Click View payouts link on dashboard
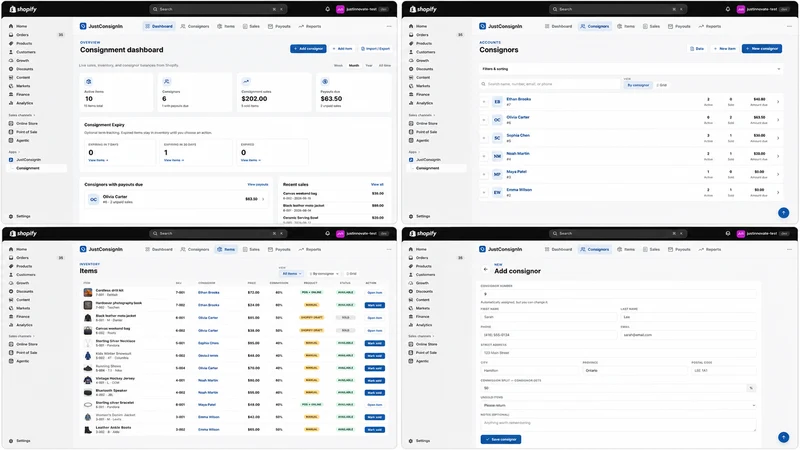This screenshot has width=800, height=450. coord(258,184)
